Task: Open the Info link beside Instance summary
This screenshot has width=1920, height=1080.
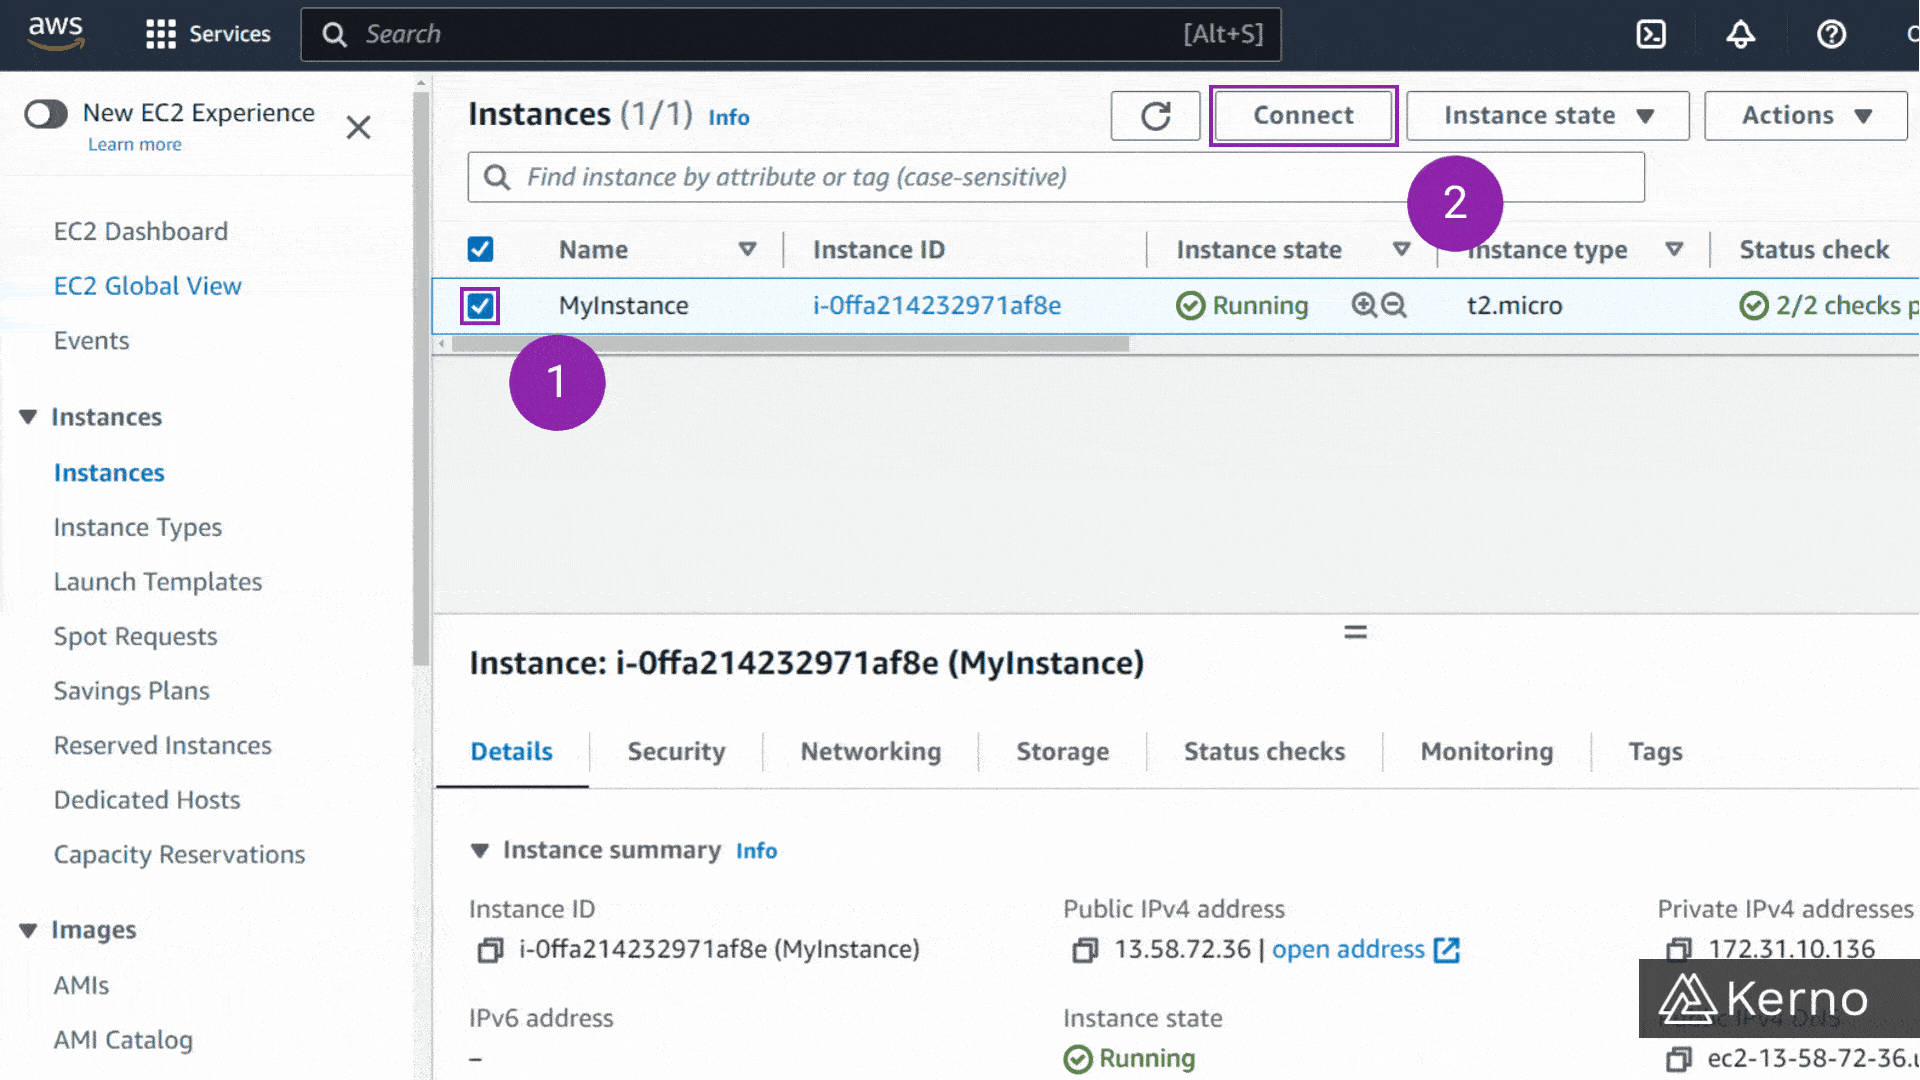Action: click(756, 851)
